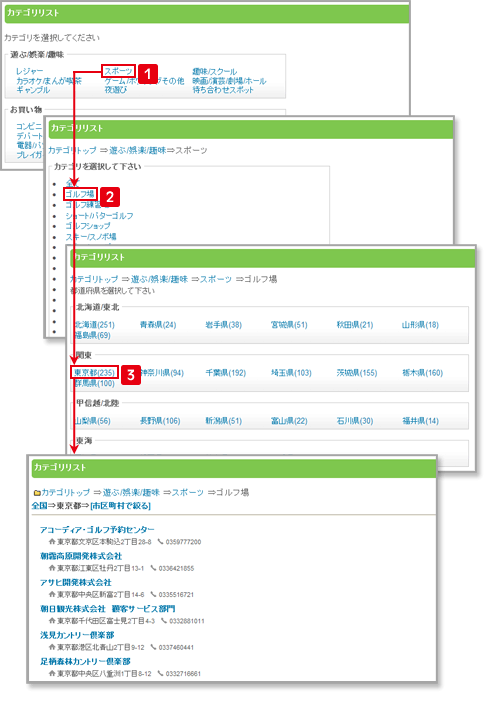This screenshot has width=500, height=703.
Task: Select ゴルフ場 from the sports list
Action: (x=80, y=194)
